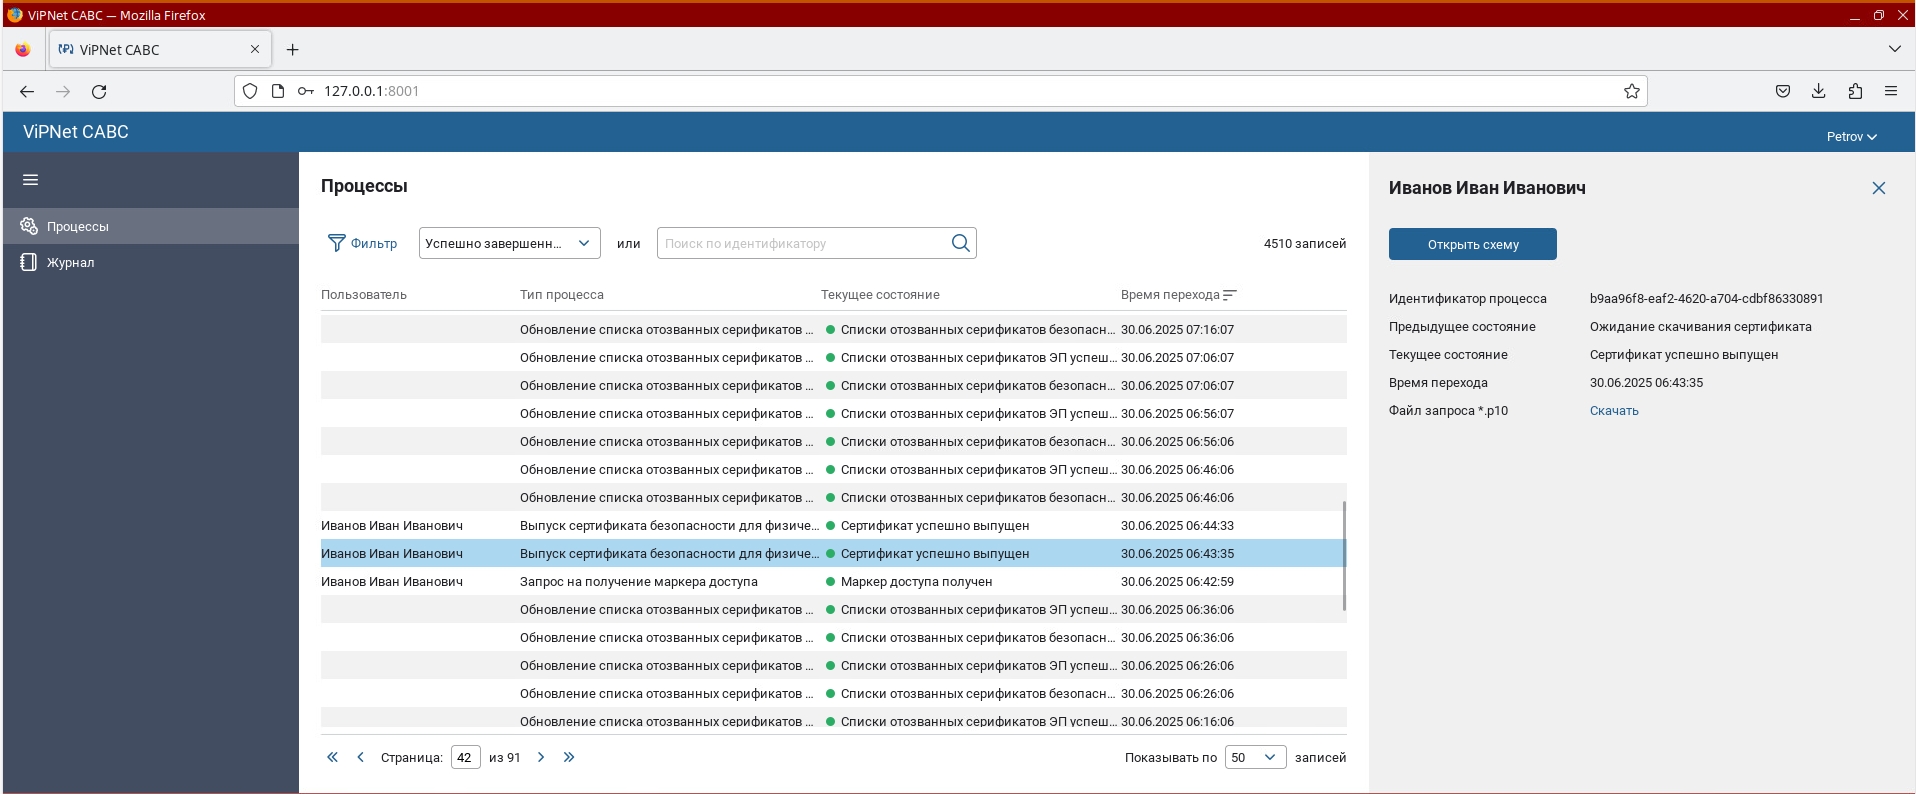
Task: Reload the current browser page
Action: pyautogui.click(x=99, y=91)
